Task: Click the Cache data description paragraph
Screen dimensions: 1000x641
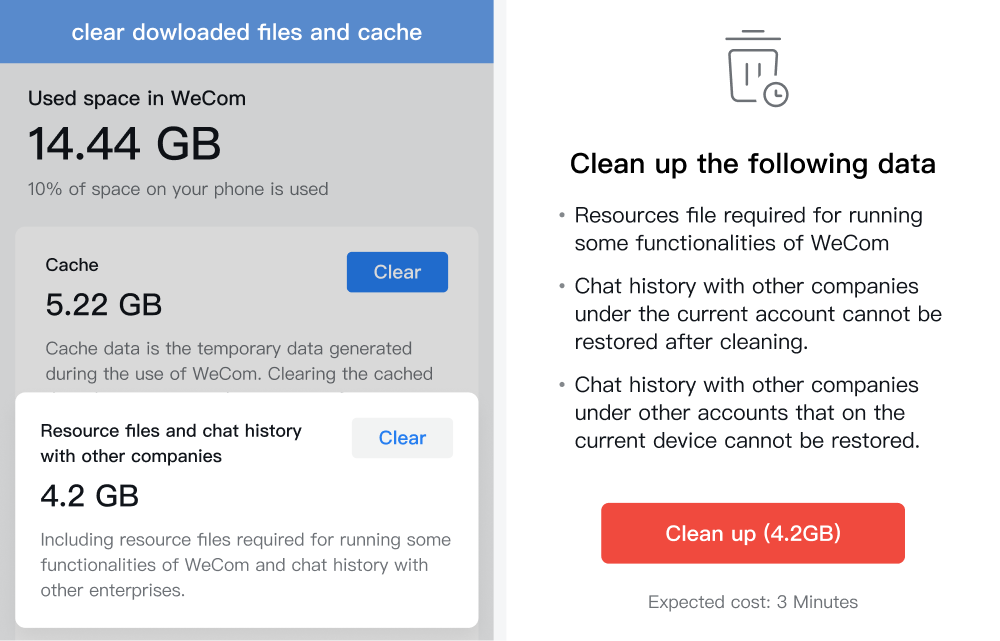Action: click(239, 361)
